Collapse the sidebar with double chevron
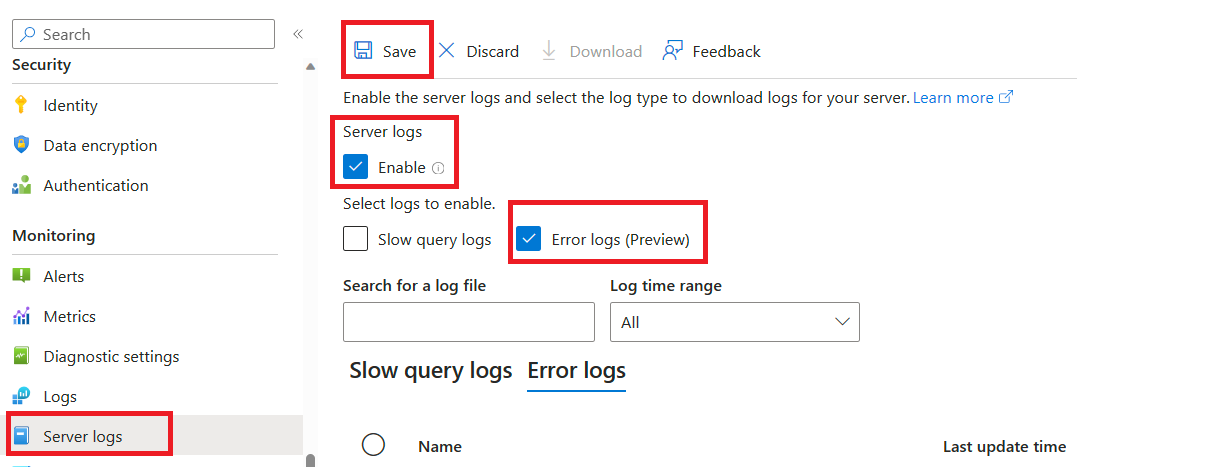Image resolution: width=1220 pixels, height=467 pixels. pos(297,34)
